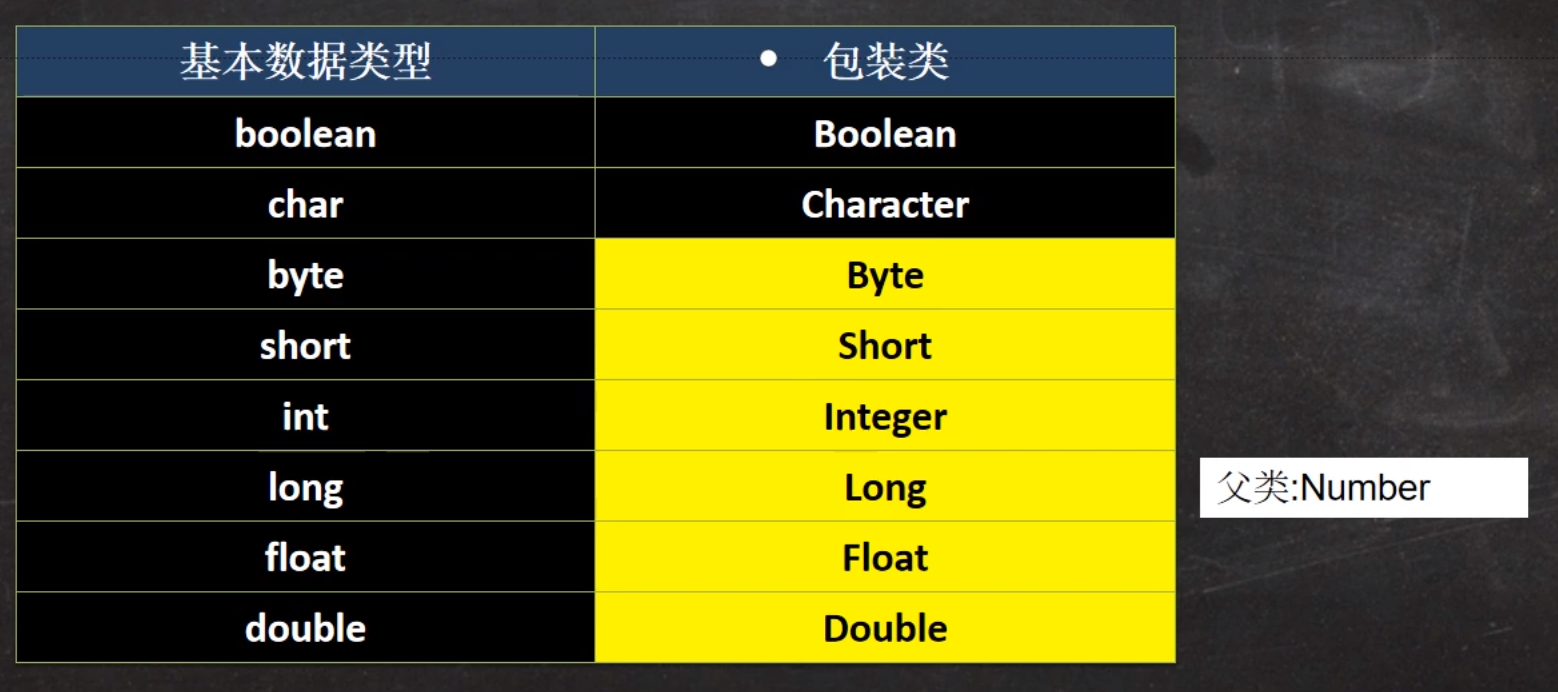Click the yellow Double wrapper cell
The width and height of the screenshot is (1558, 692).
click(x=885, y=628)
